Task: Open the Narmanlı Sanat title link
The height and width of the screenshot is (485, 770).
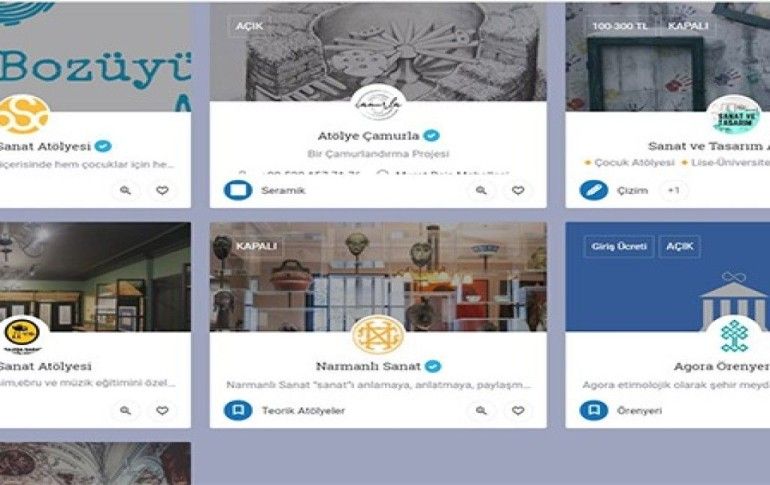Action: 368,366
